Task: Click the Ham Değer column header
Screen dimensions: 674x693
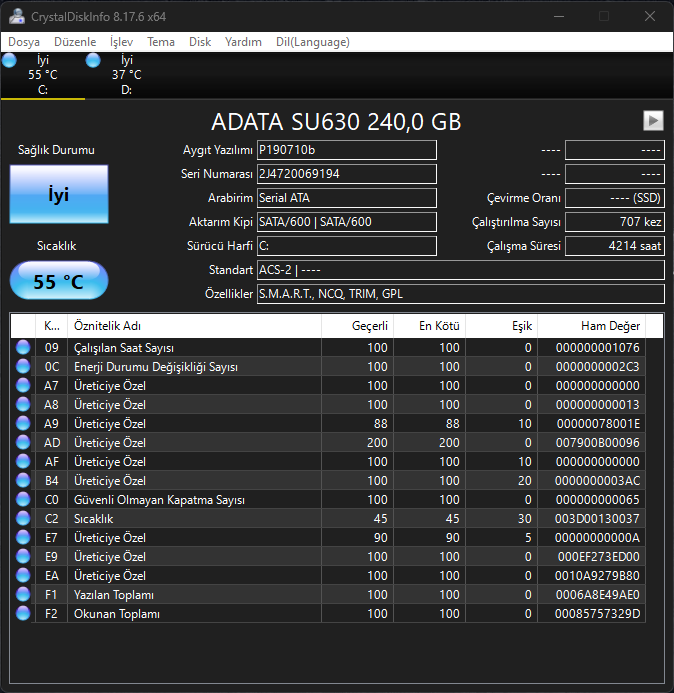Action: click(x=590, y=326)
